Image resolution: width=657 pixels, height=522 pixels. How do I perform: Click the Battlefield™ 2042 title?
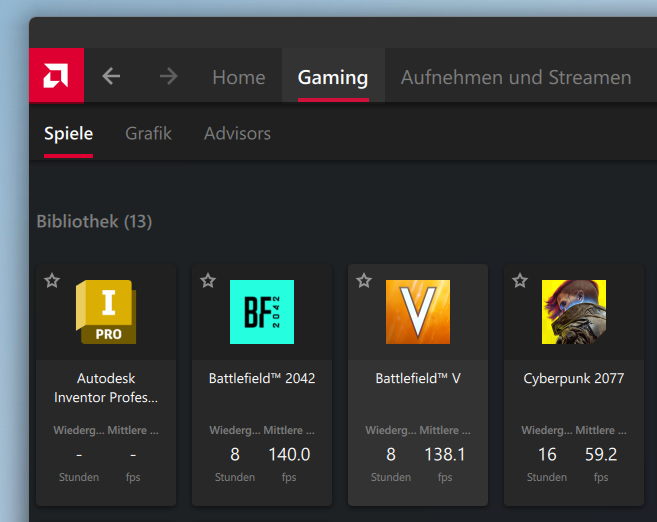click(x=262, y=378)
